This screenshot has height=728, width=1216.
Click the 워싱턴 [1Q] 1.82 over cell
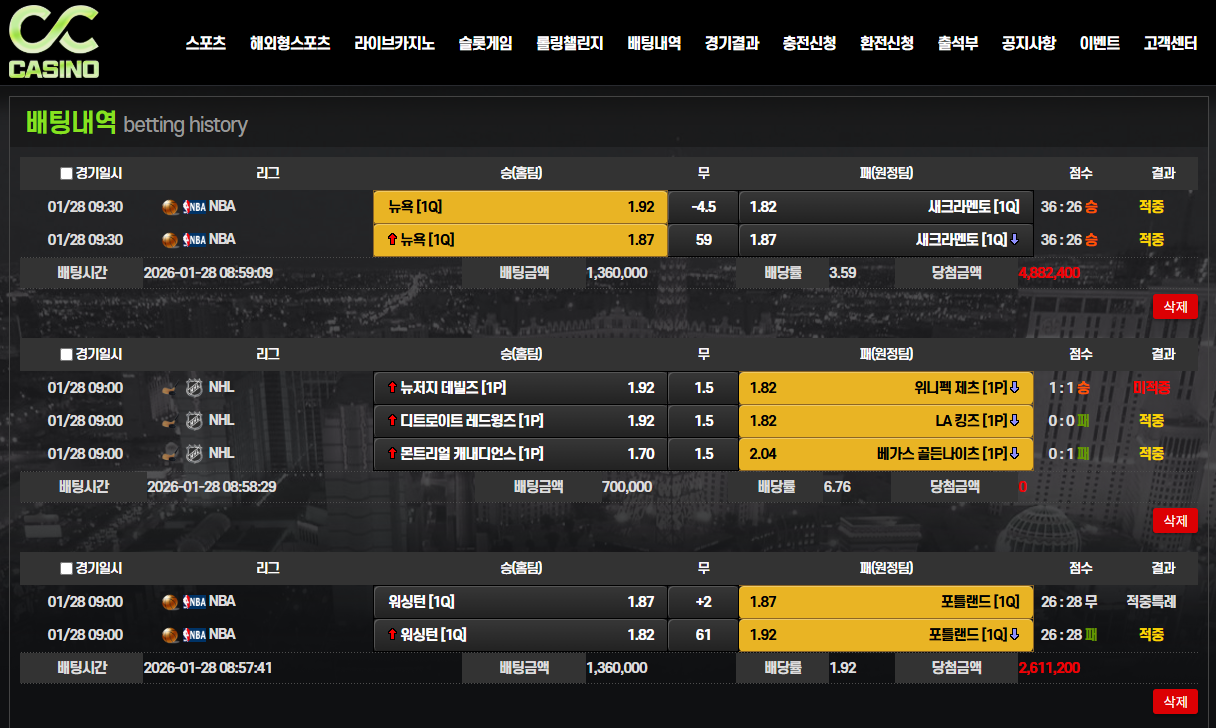pos(520,635)
